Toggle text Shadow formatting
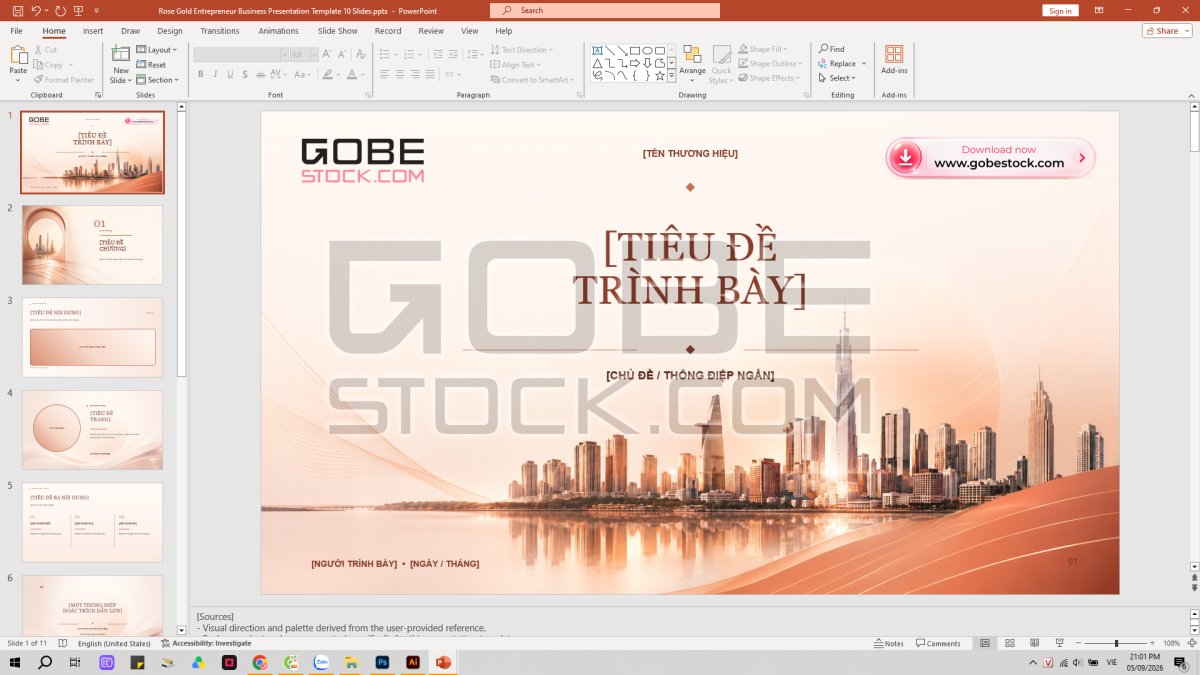Image resolution: width=1200 pixels, height=675 pixels. click(x=245, y=74)
